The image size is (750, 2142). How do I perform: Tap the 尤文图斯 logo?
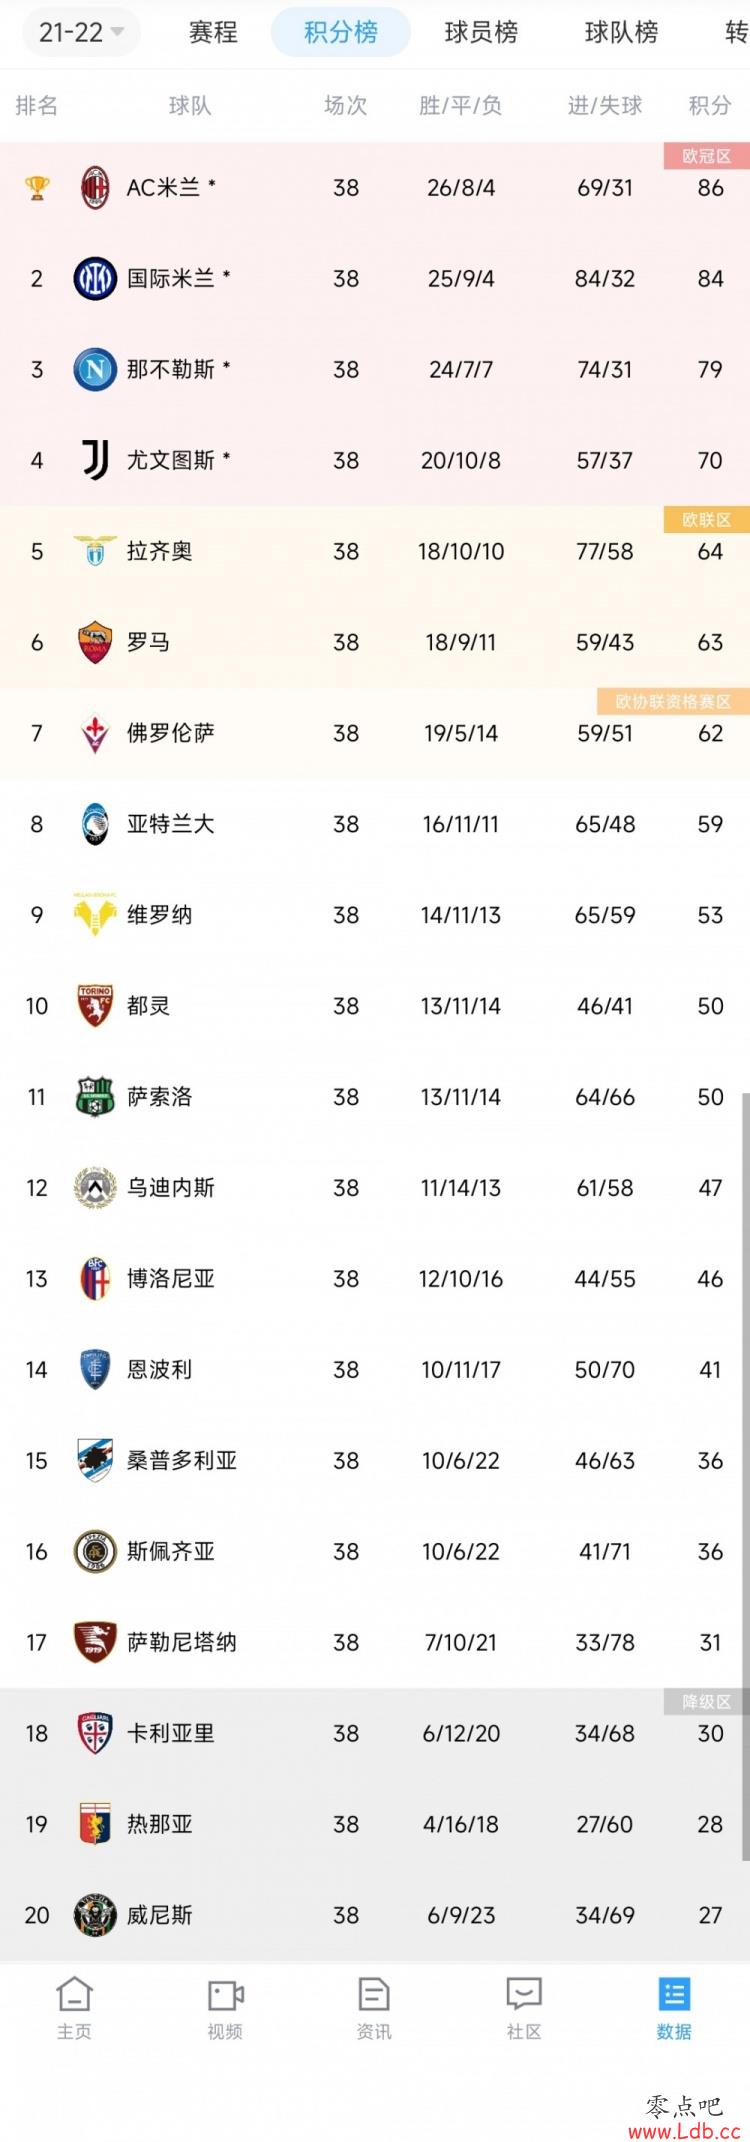tap(95, 460)
